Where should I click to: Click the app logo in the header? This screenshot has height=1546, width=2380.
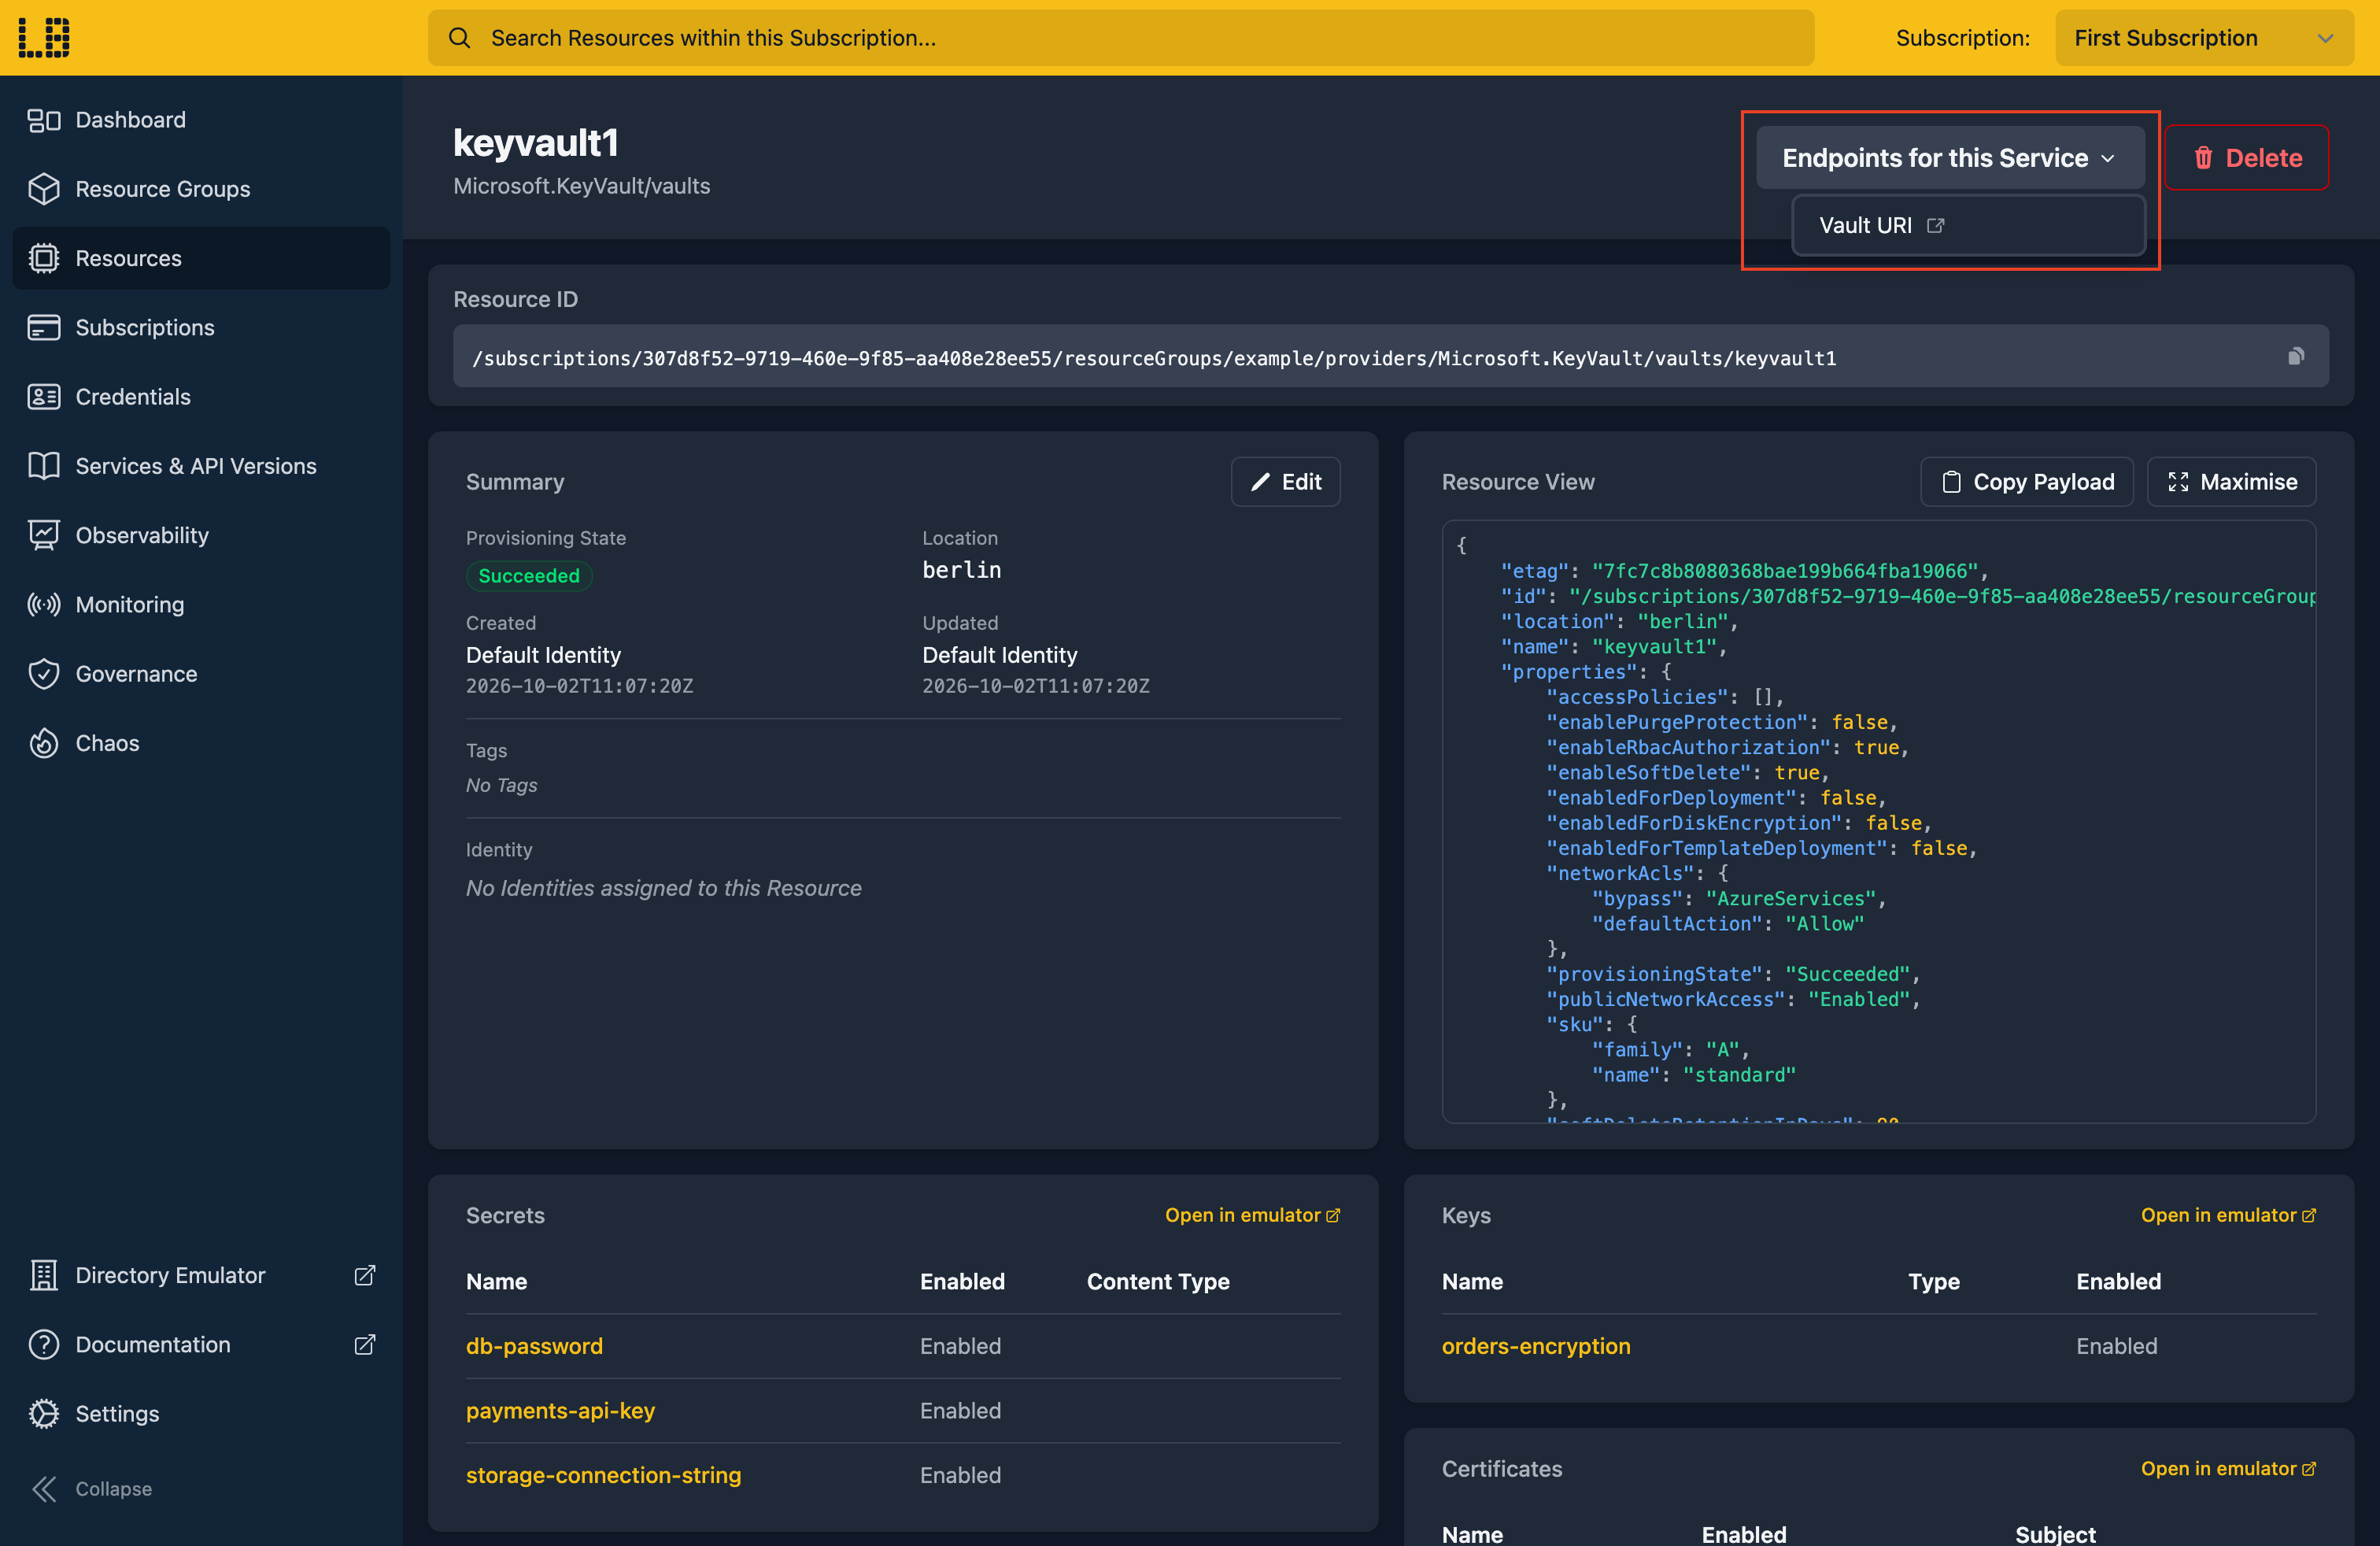tap(44, 38)
